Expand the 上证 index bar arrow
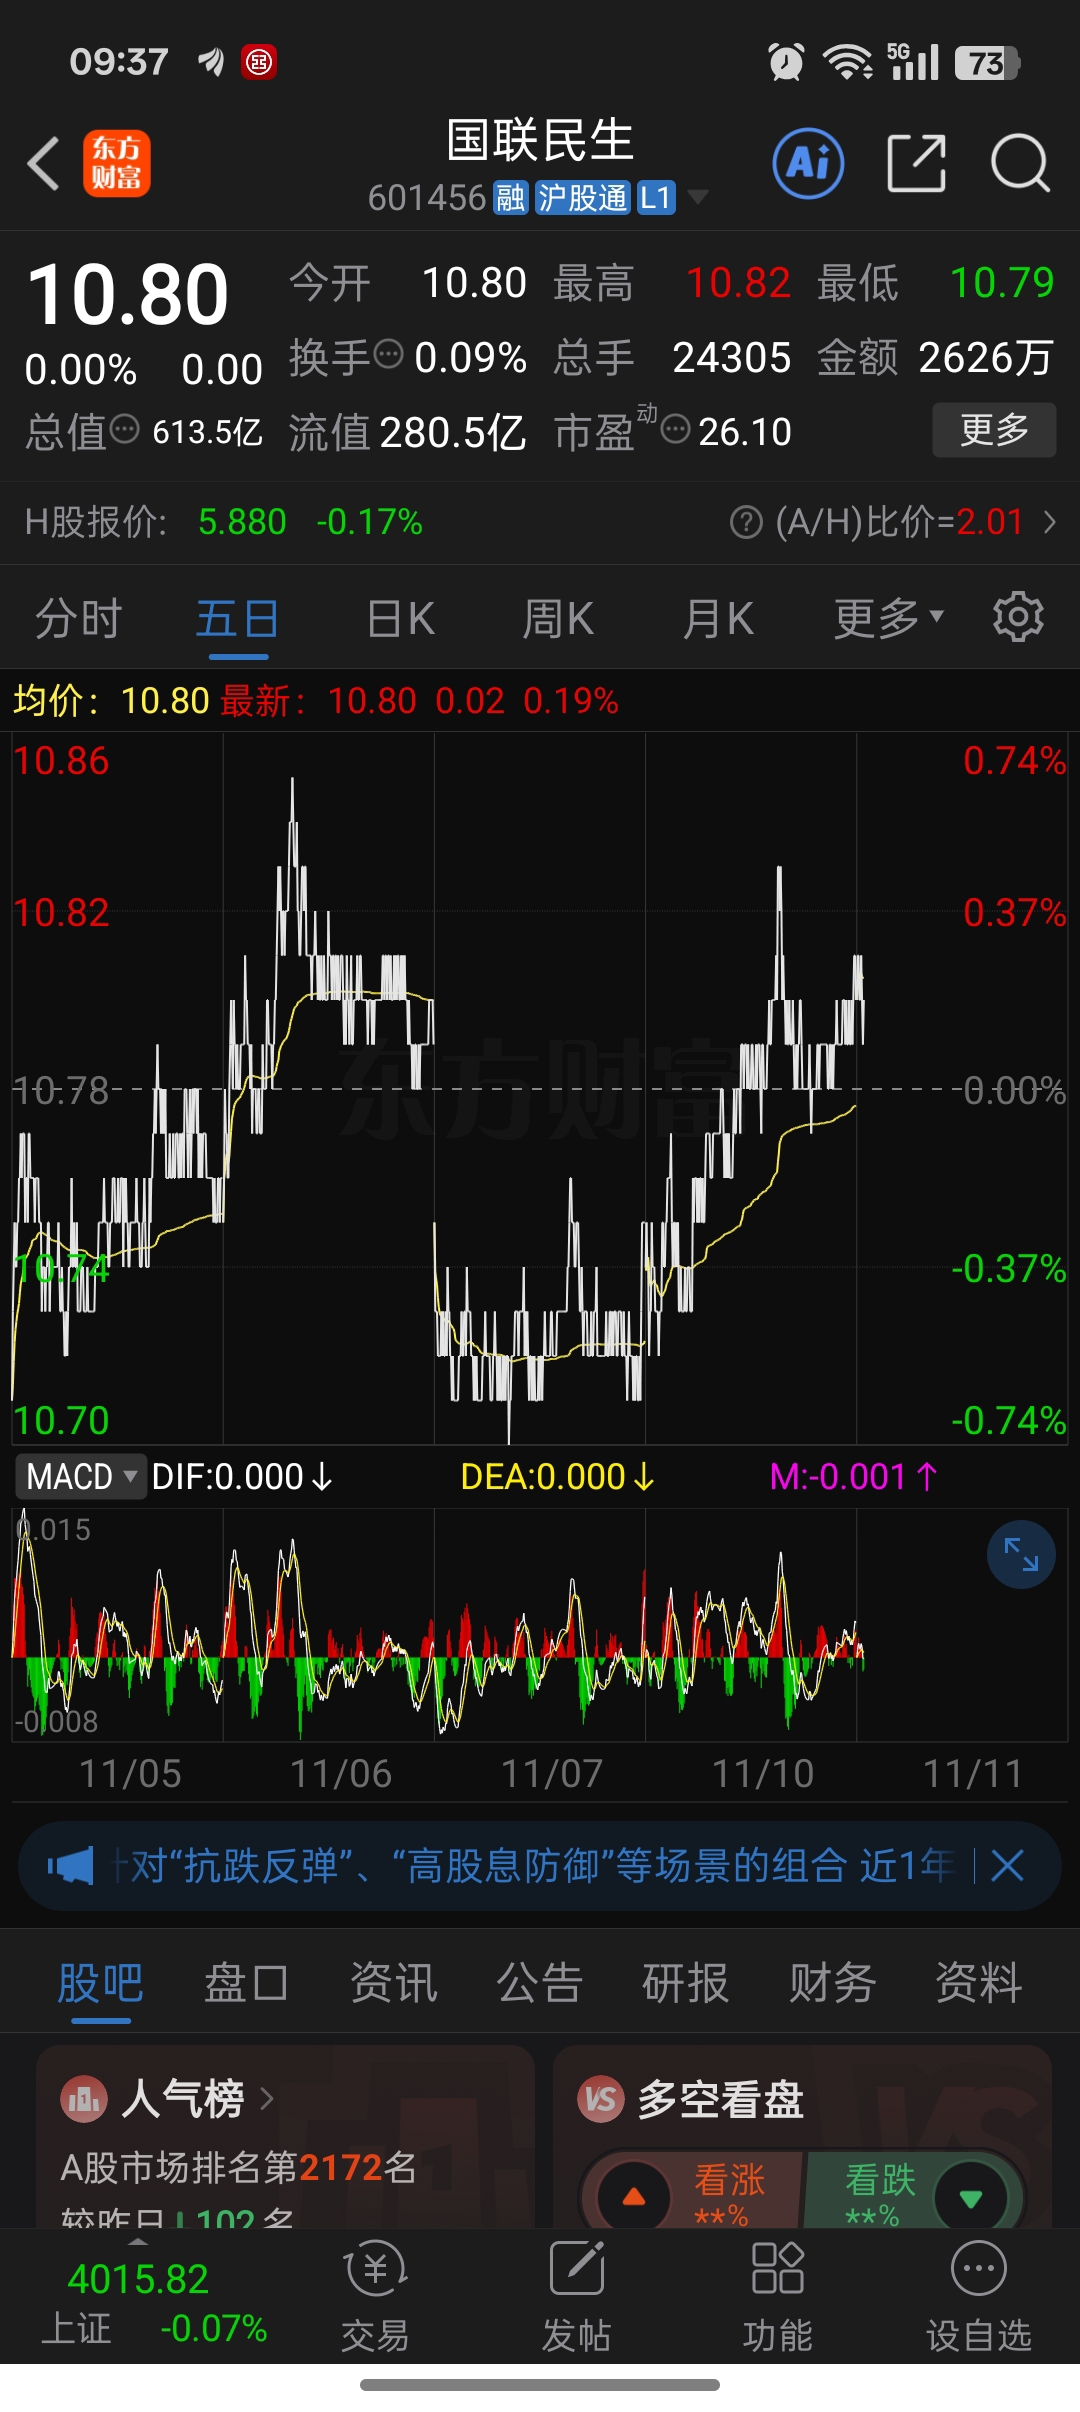This screenshot has height=2412, width=1080. (138, 2242)
